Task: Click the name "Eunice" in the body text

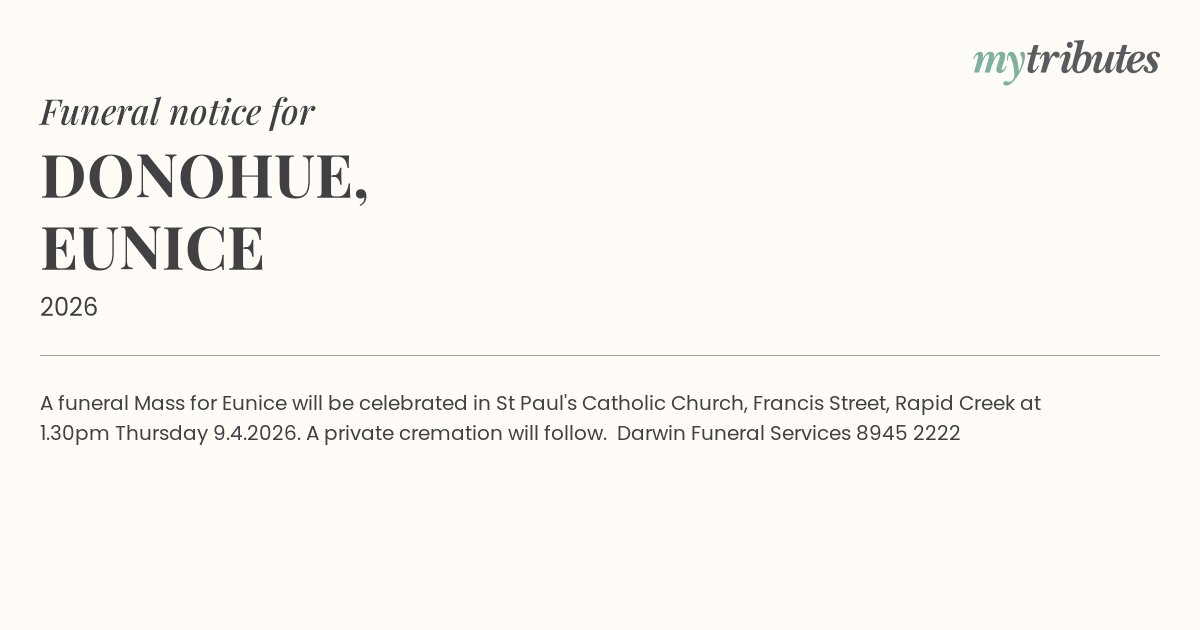Action: (x=254, y=403)
